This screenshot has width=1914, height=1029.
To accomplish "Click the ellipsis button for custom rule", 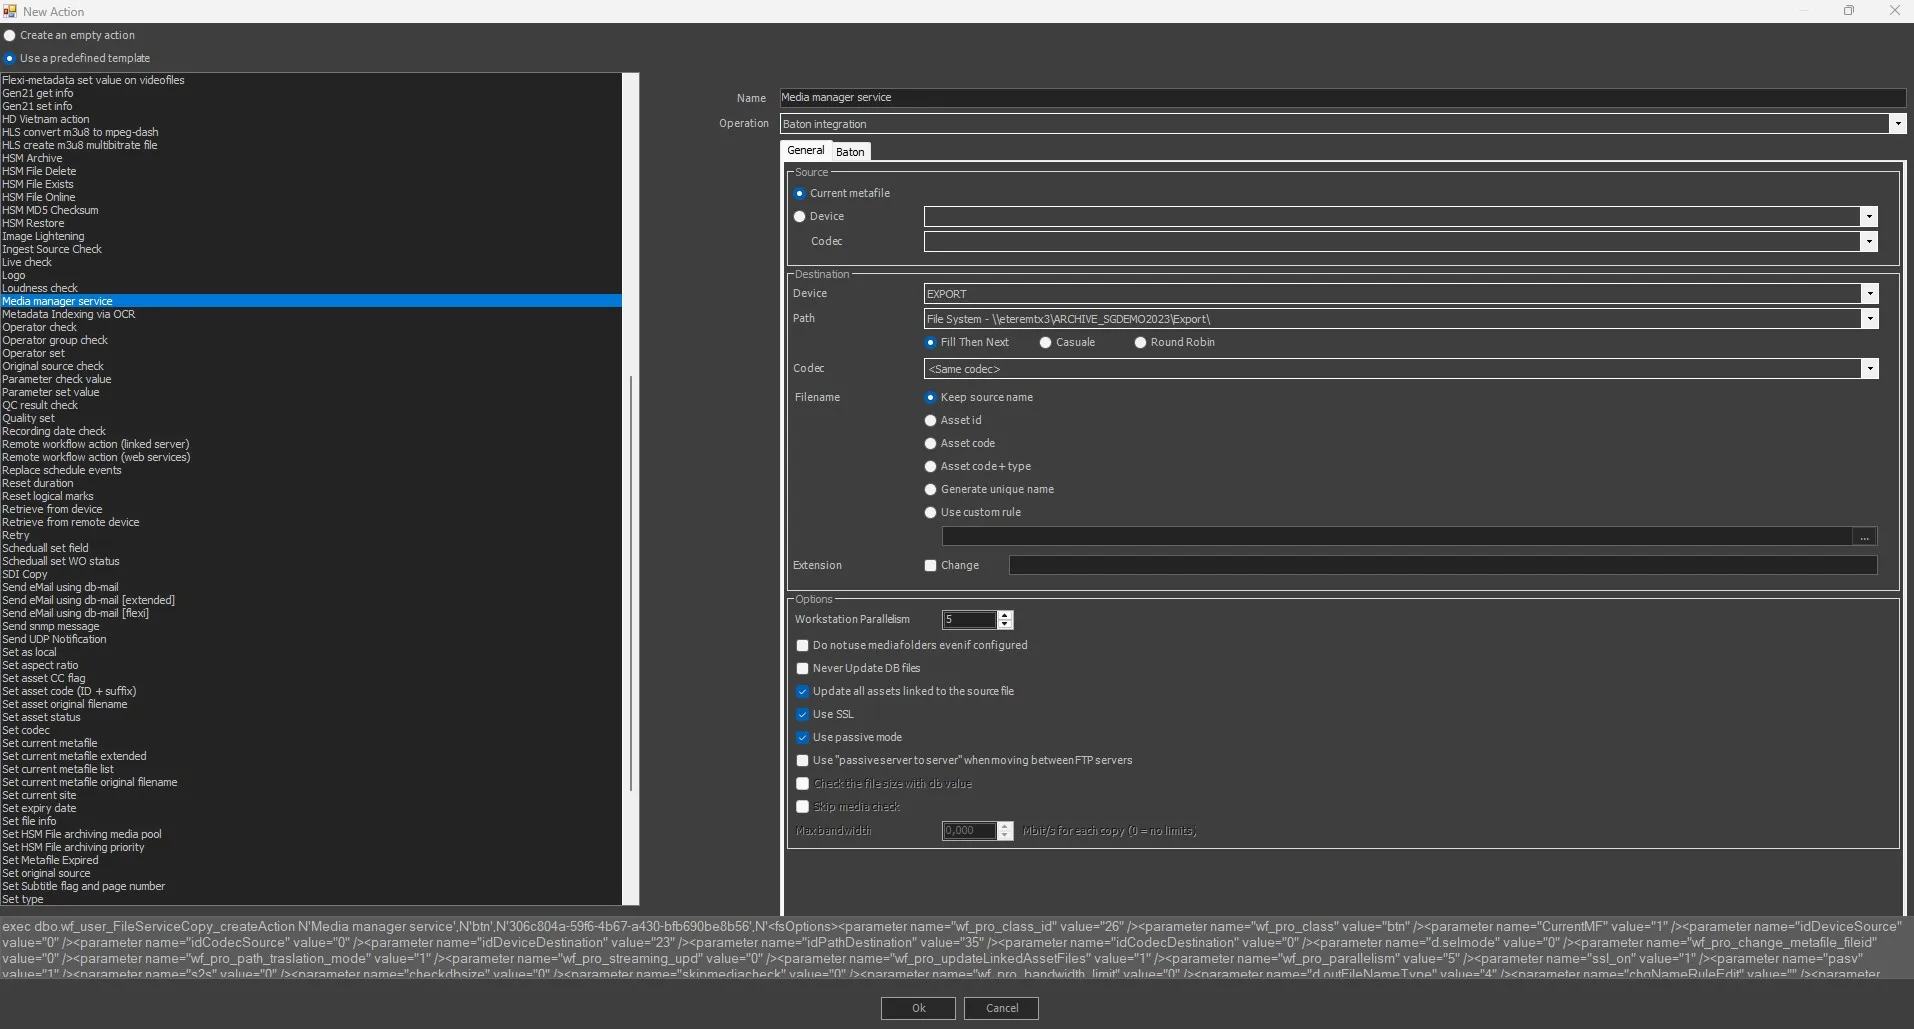I will tap(1864, 537).
